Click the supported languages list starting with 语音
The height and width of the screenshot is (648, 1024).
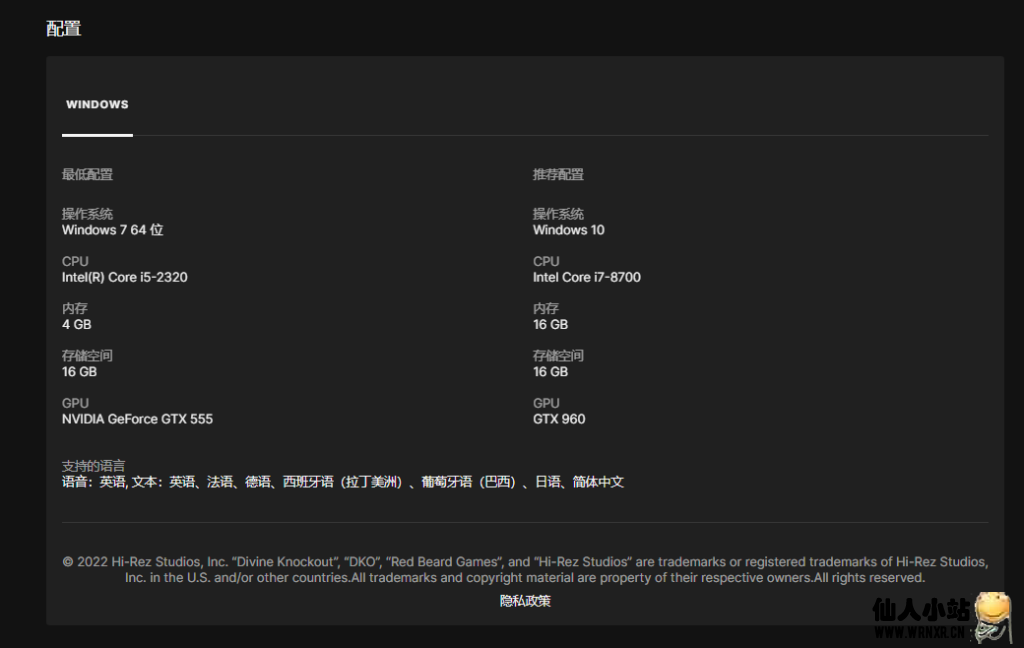tap(342, 482)
